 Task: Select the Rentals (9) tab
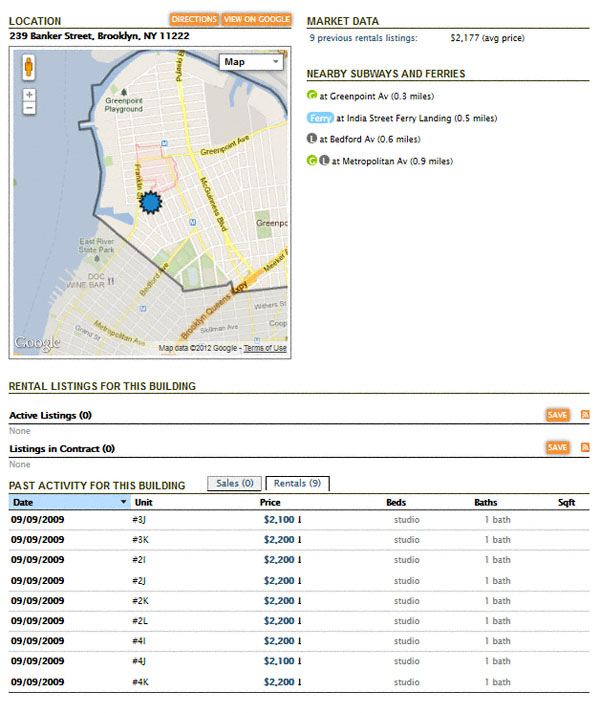[297, 484]
